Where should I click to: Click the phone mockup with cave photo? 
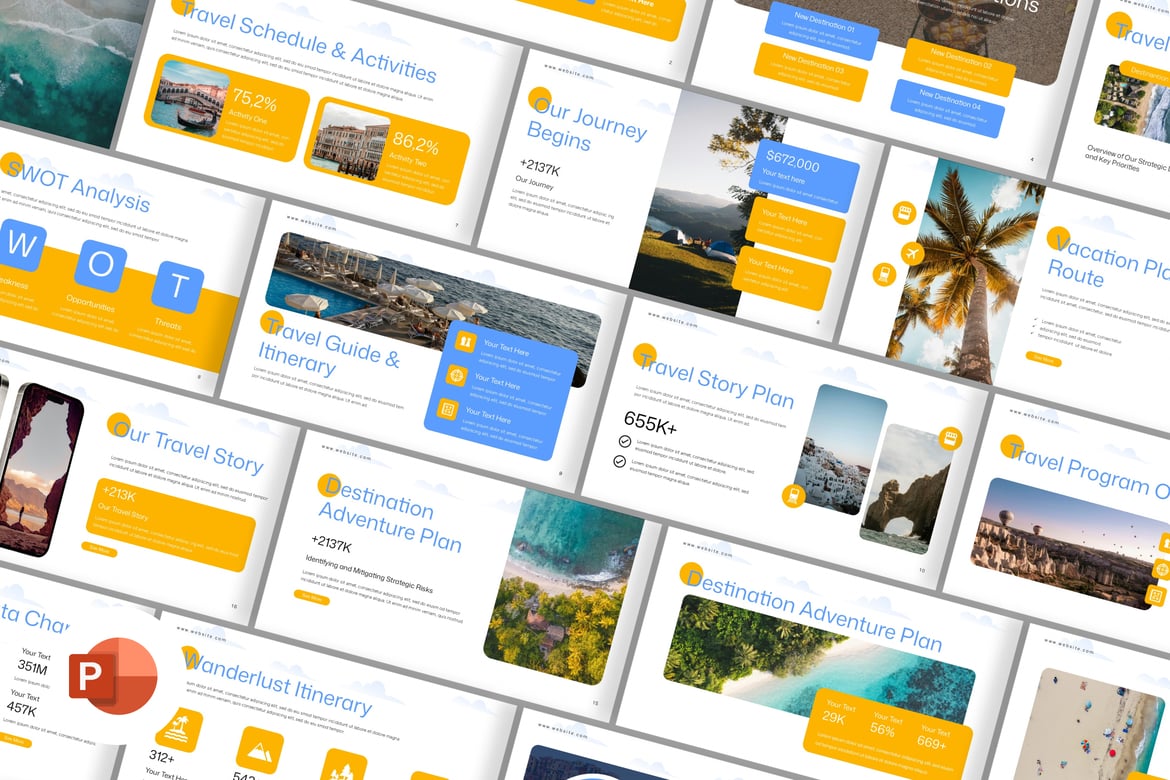[41, 469]
